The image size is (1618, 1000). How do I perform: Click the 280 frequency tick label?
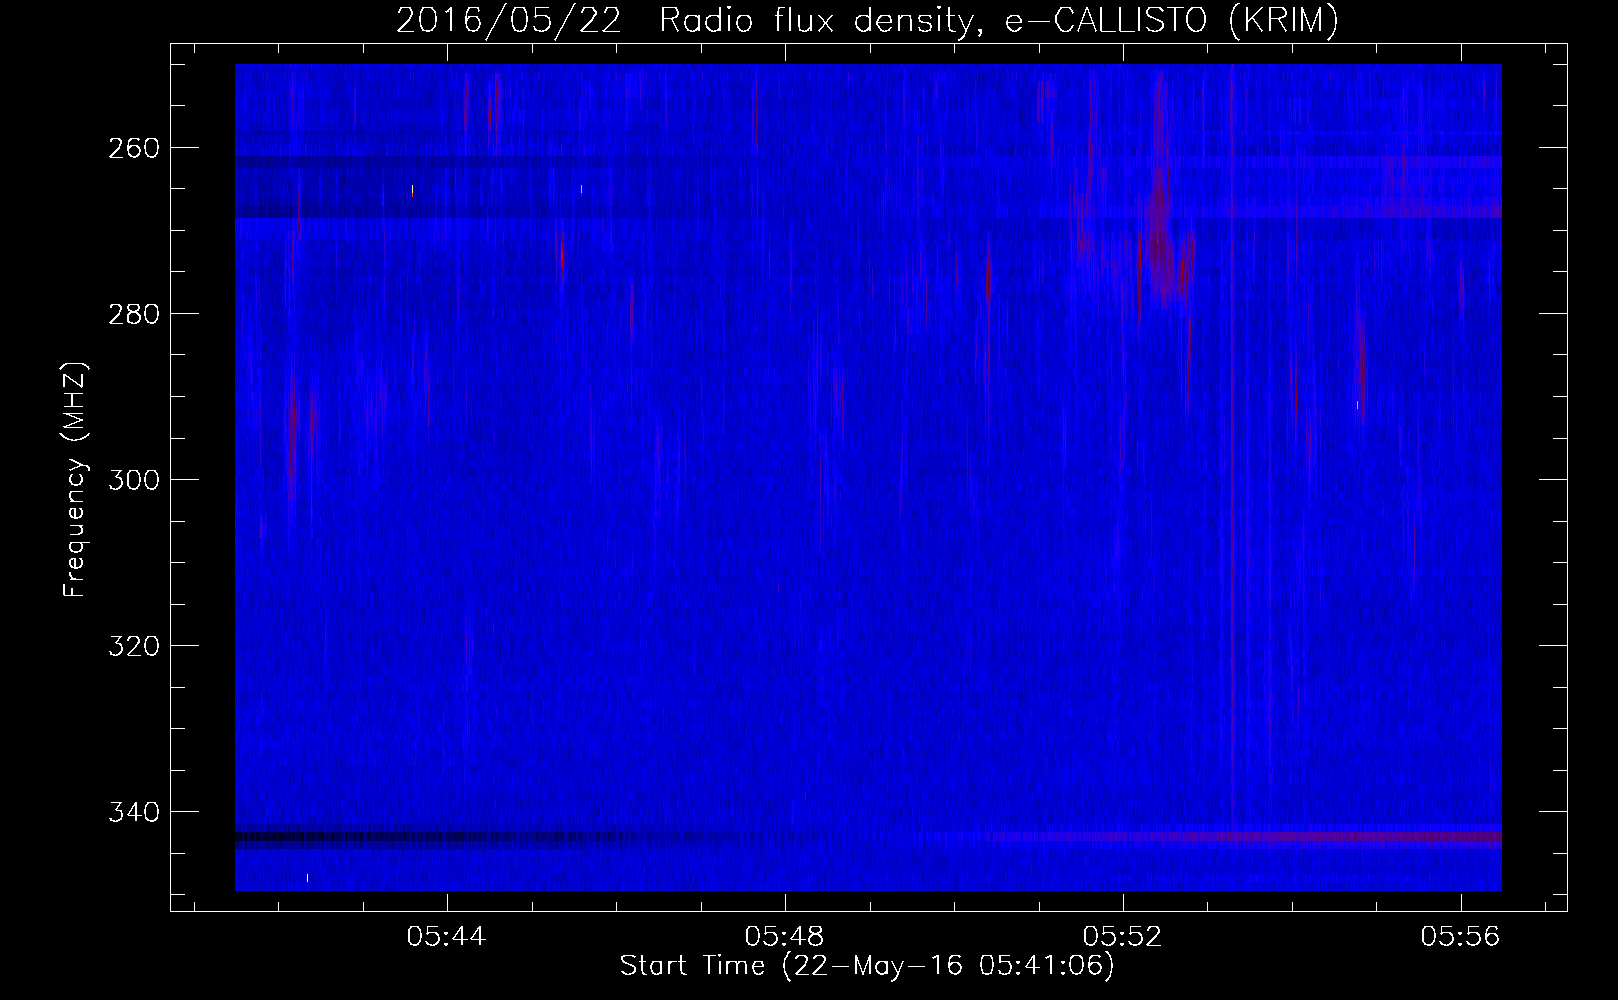[134, 313]
